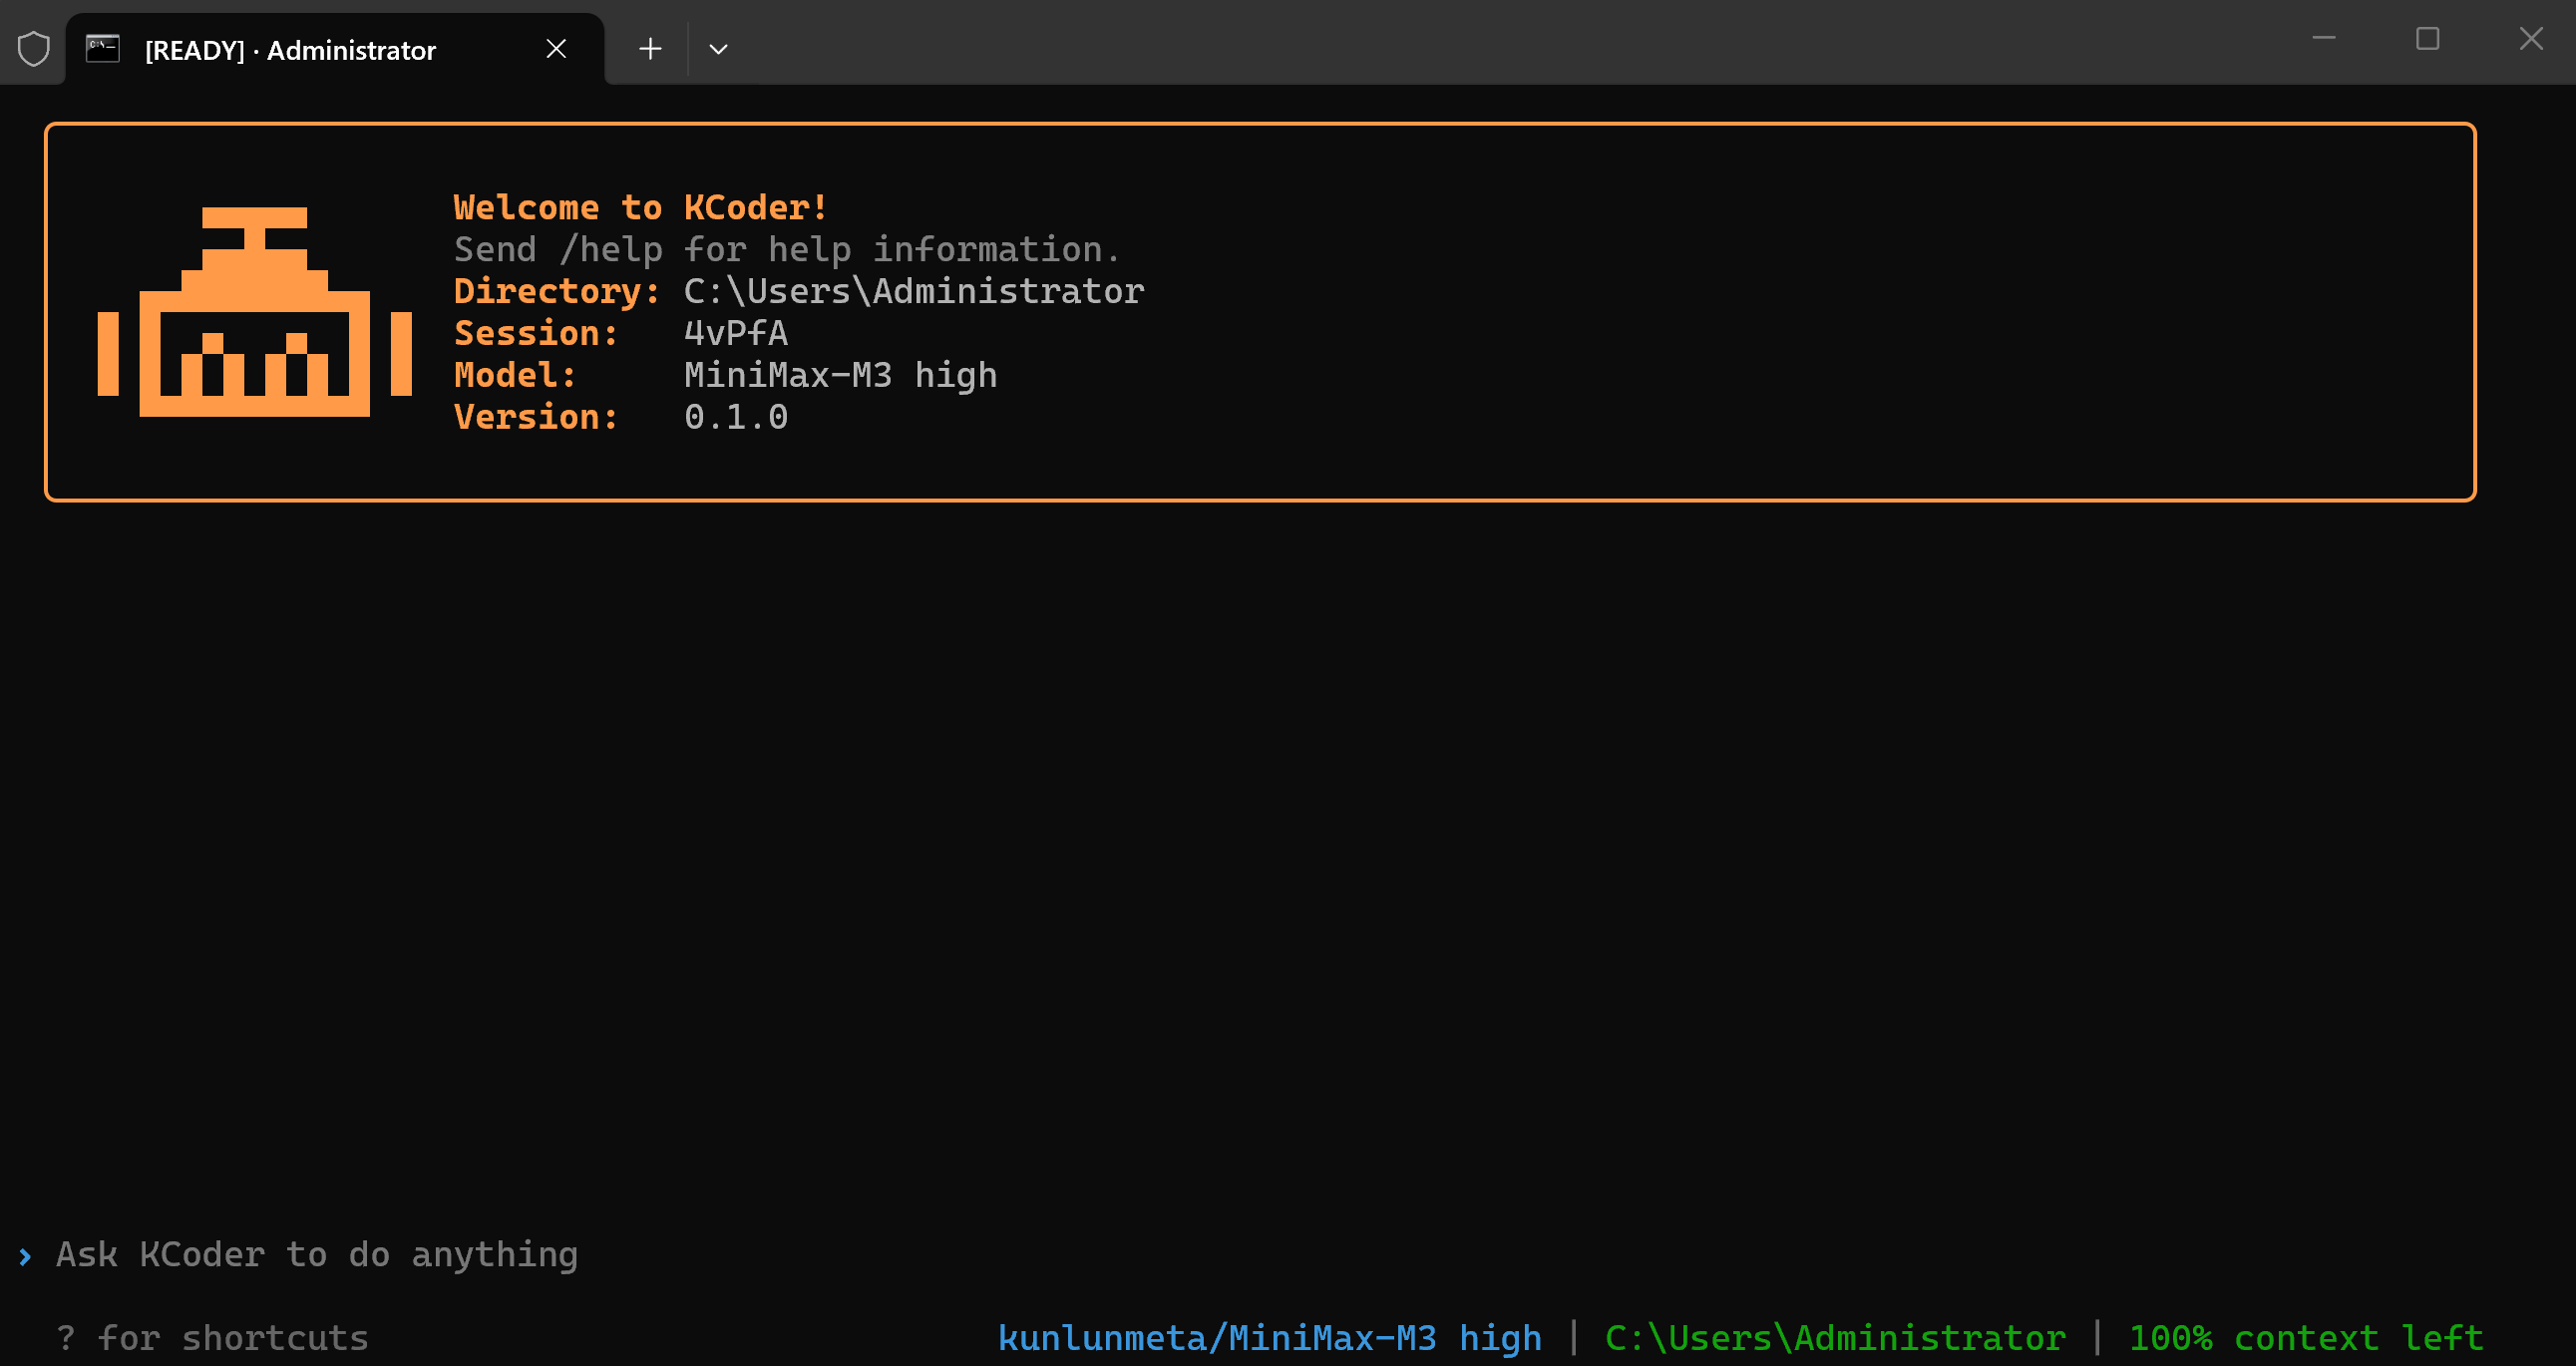Maximize the terminal window
The height and width of the screenshot is (1366, 2576).
point(2428,39)
